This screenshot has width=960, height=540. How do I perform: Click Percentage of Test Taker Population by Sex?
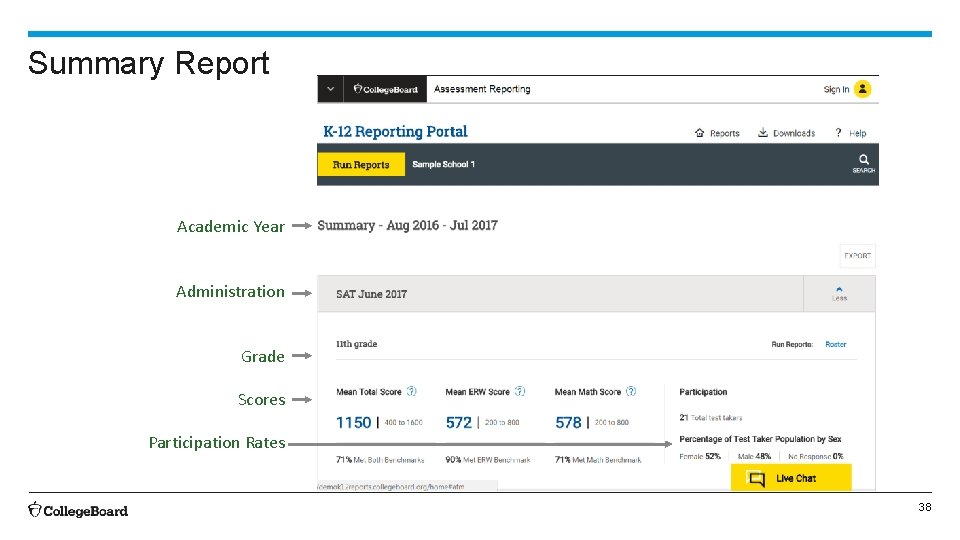coord(760,439)
